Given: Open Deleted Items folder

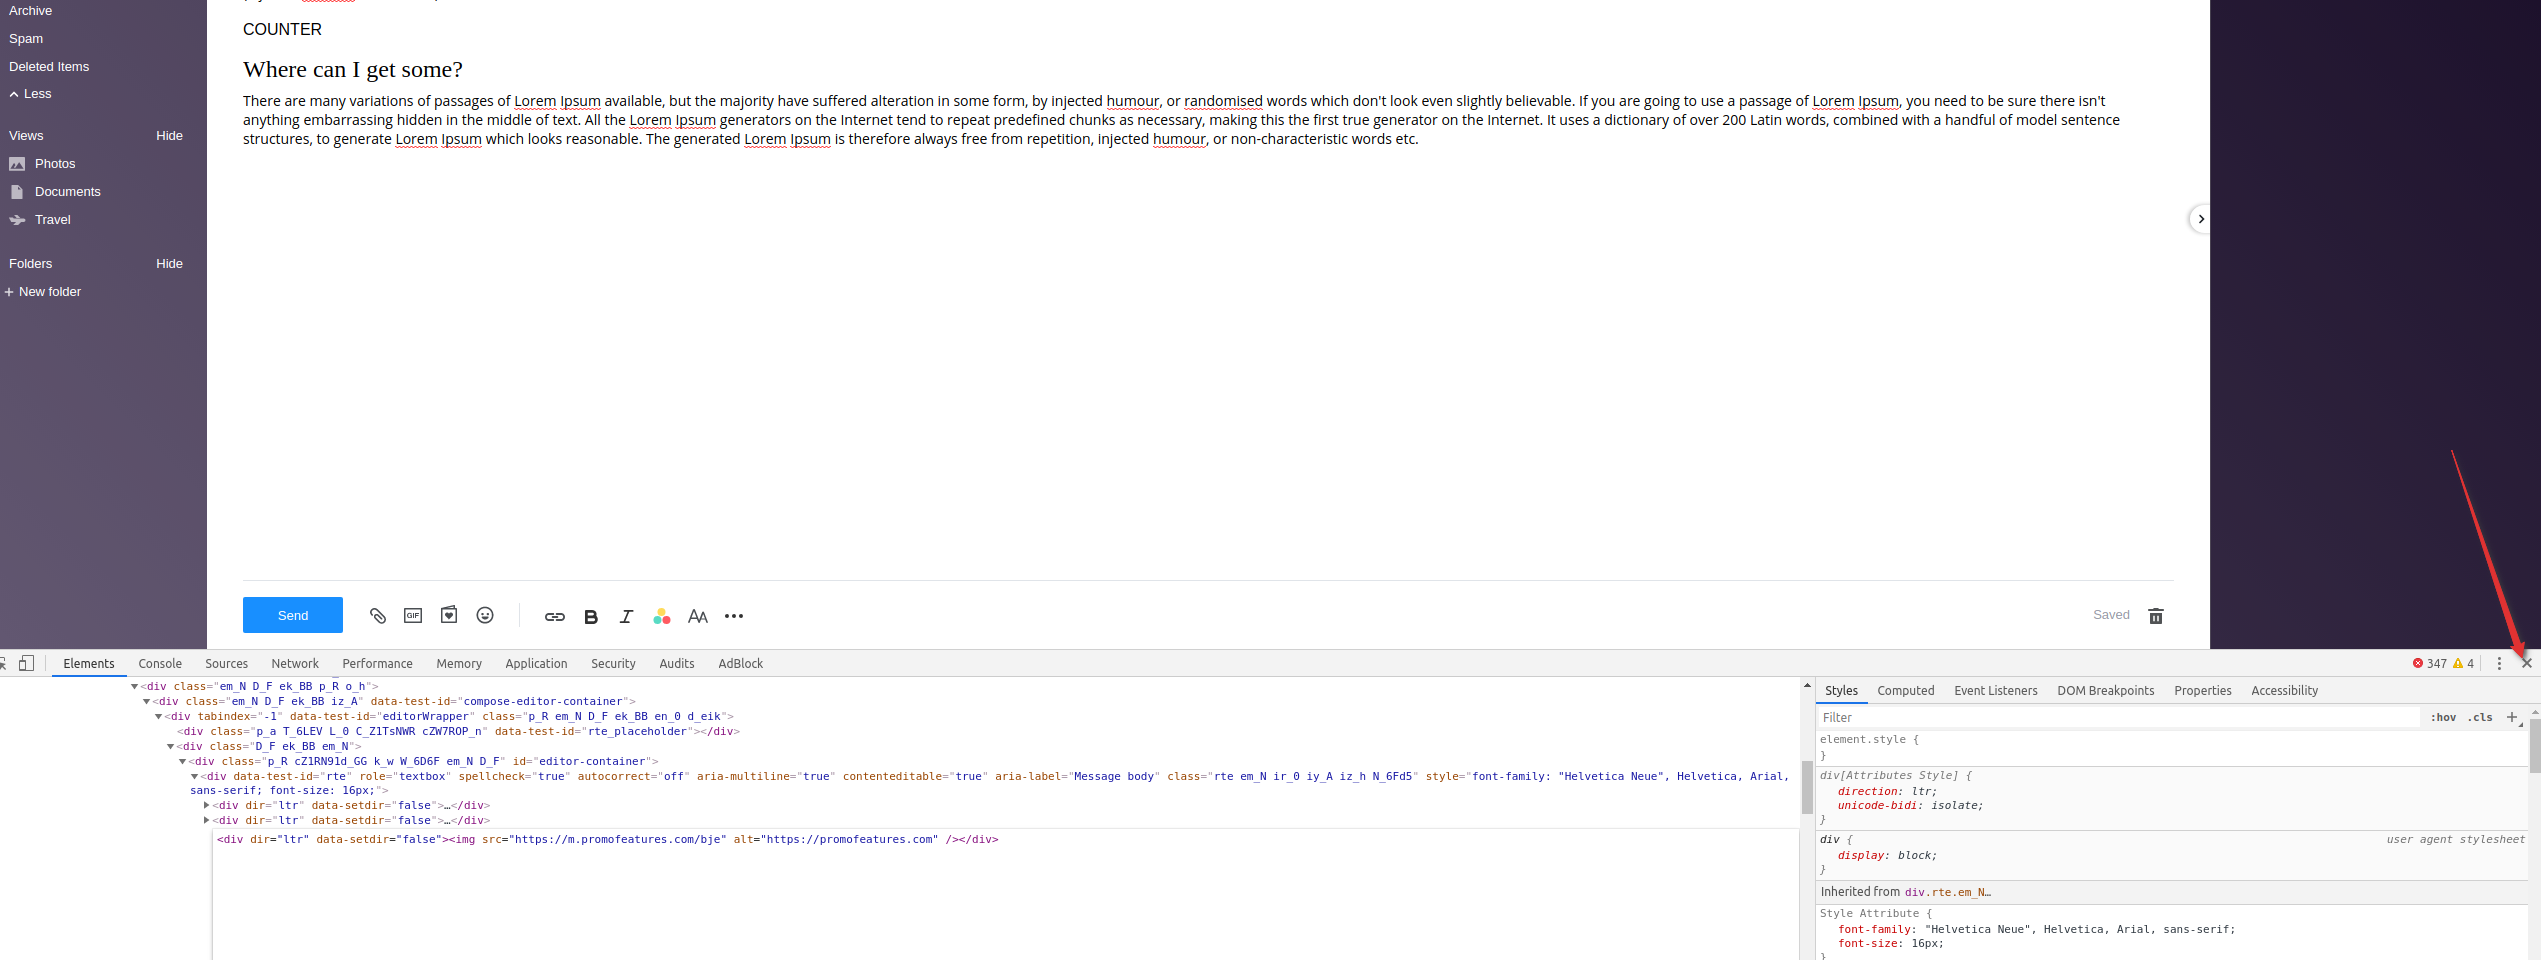Looking at the screenshot, I should coord(49,67).
